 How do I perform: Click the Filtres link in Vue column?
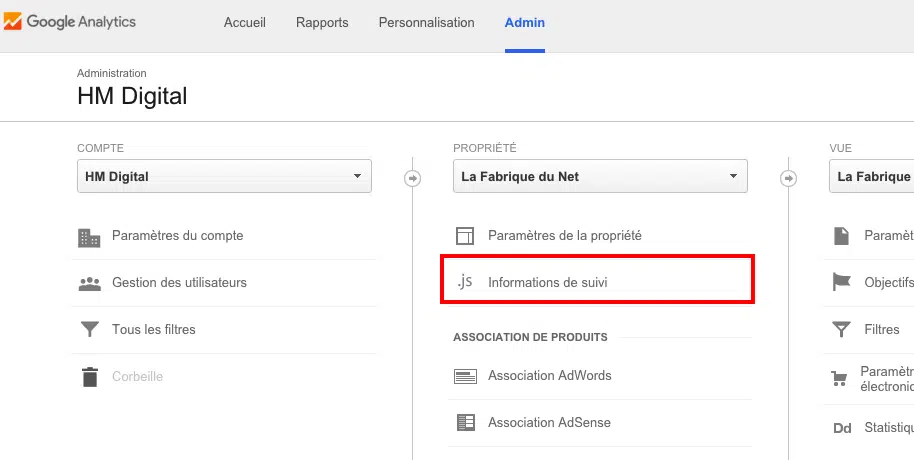pos(882,329)
